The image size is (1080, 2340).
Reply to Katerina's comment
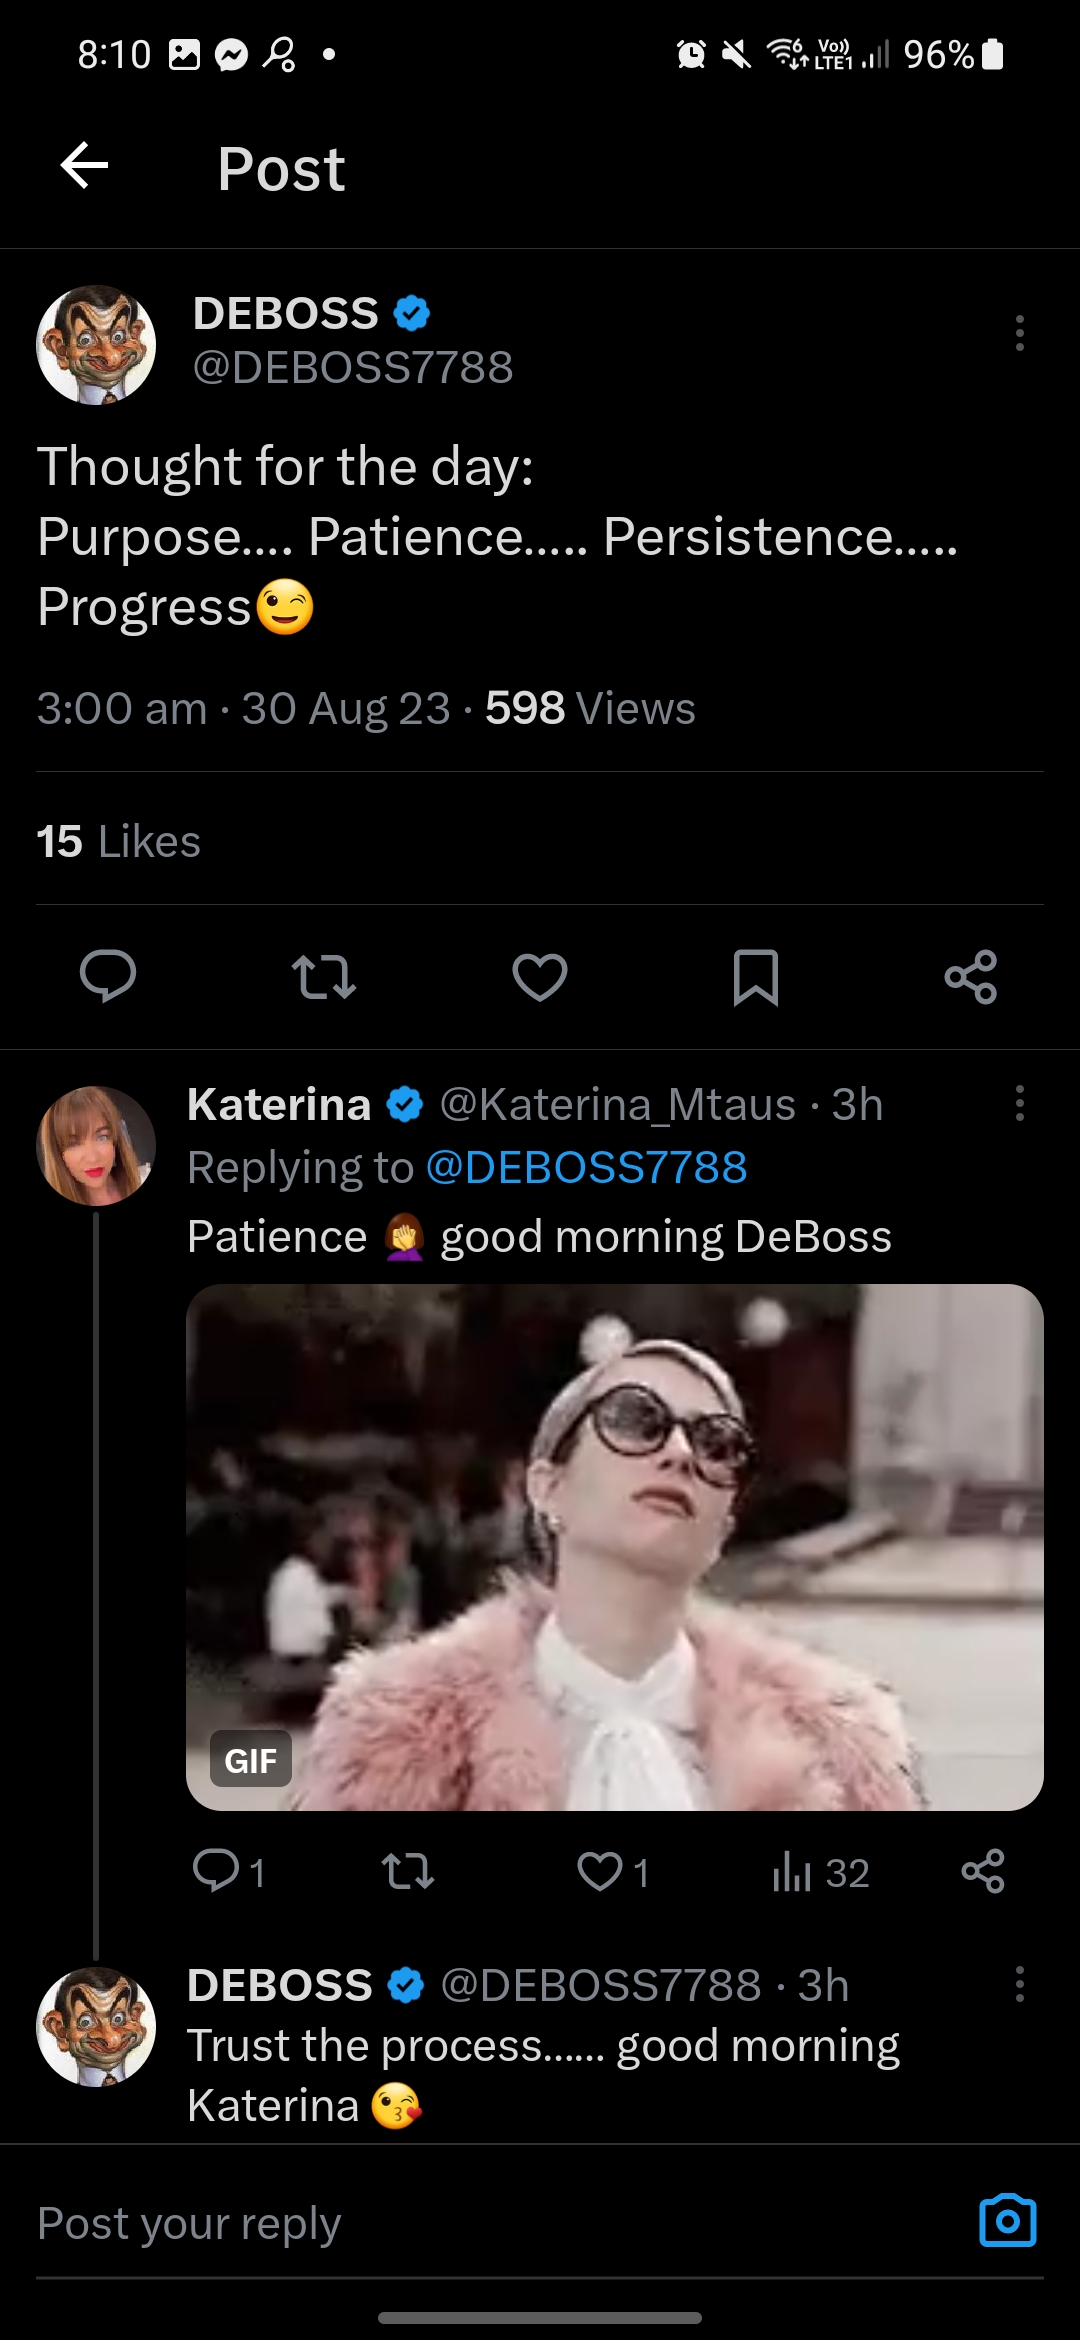[217, 1871]
